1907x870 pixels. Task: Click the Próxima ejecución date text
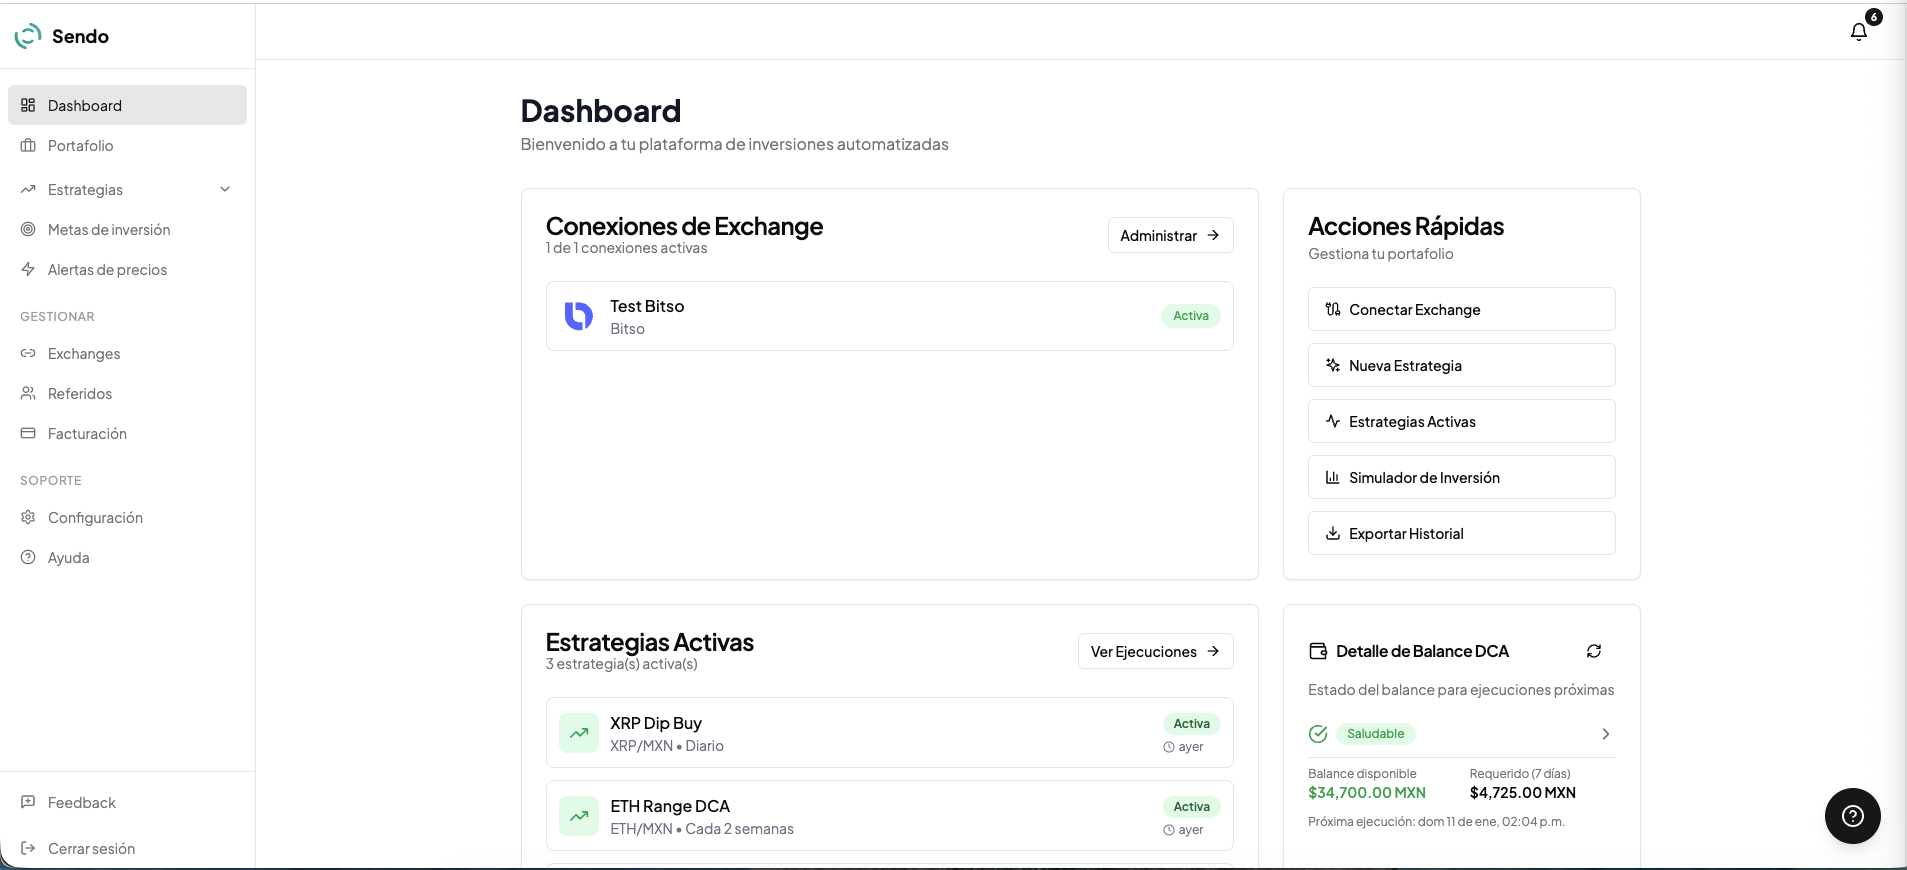pos(1436,822)
